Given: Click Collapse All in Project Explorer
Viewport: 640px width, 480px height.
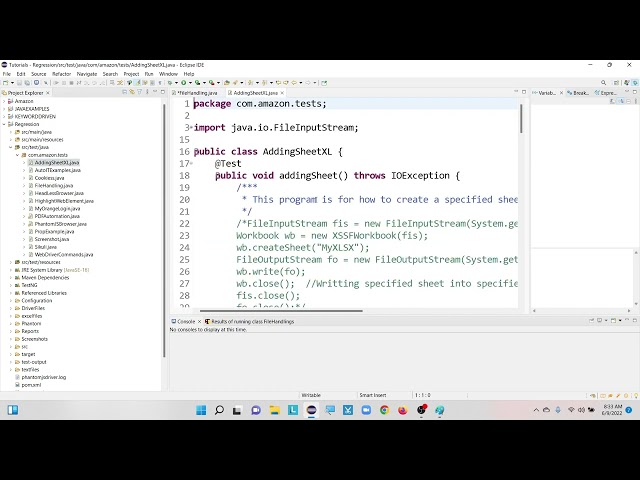Looking at the screenshot, I should click(124, 93).
